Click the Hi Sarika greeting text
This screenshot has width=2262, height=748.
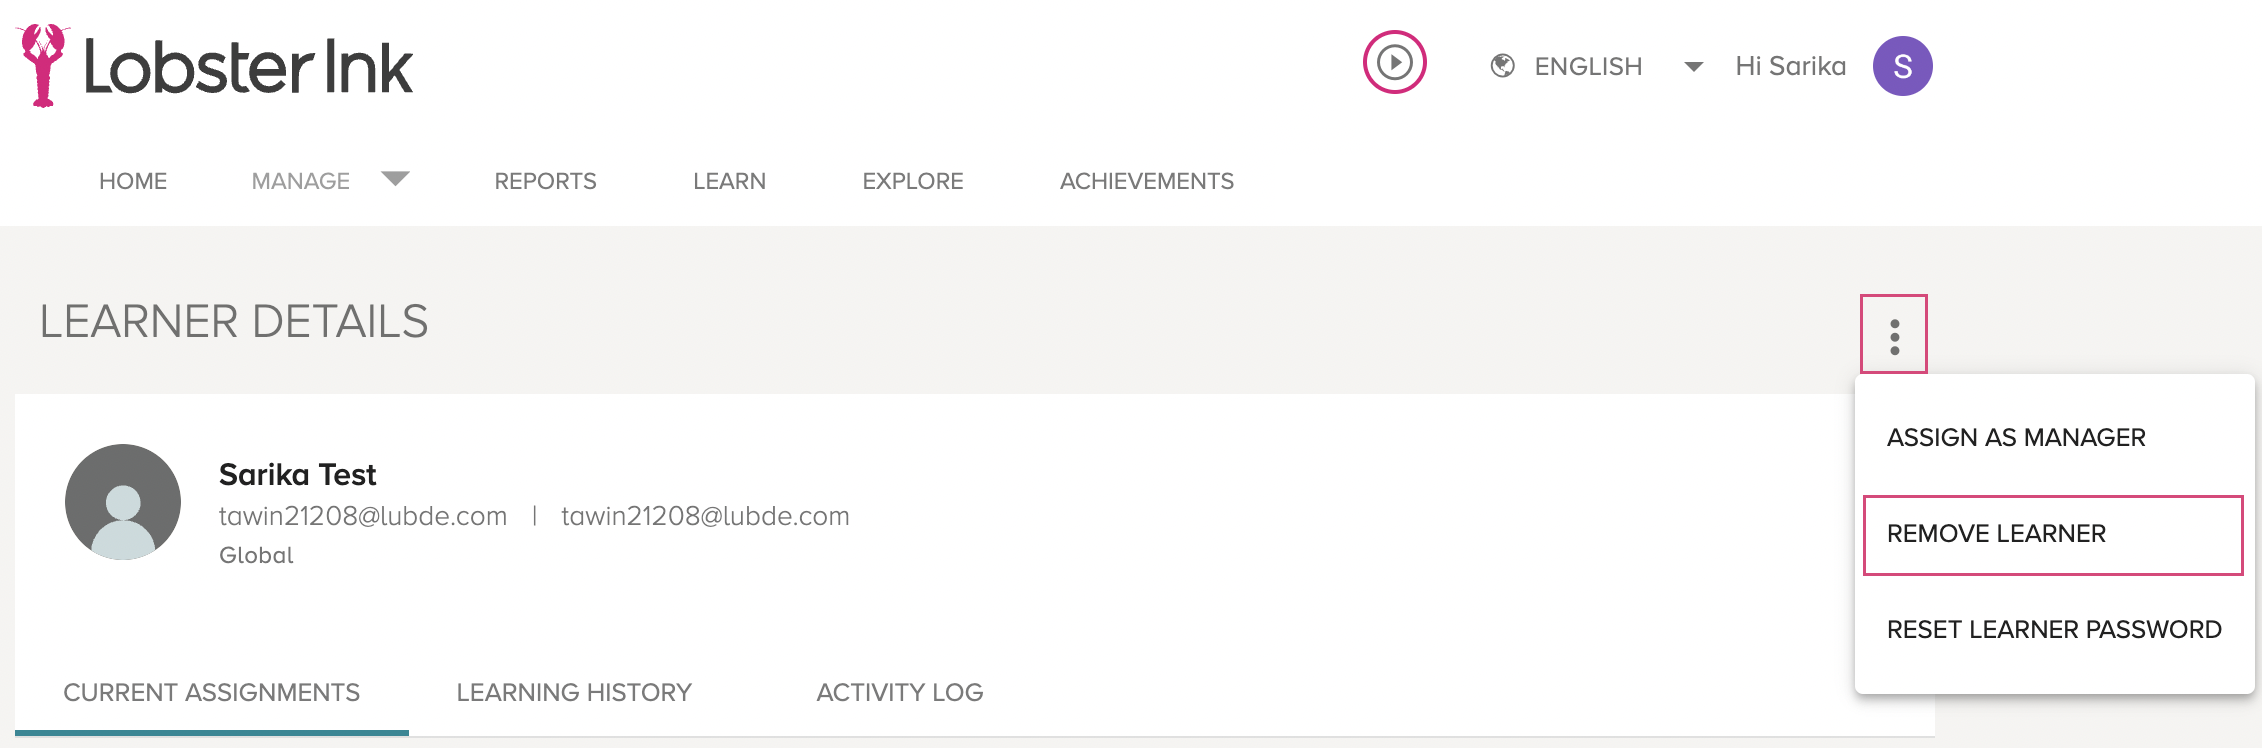click(x=1790, y=66)
